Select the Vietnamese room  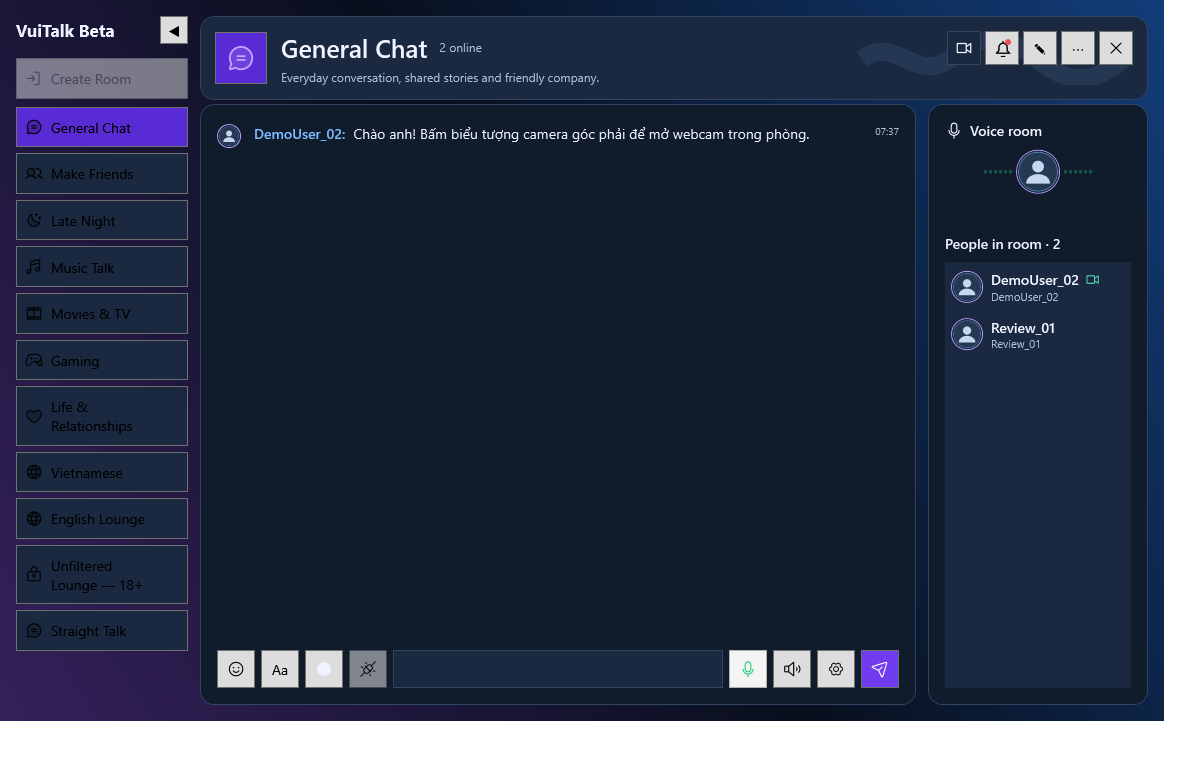(x=102, y=473)
